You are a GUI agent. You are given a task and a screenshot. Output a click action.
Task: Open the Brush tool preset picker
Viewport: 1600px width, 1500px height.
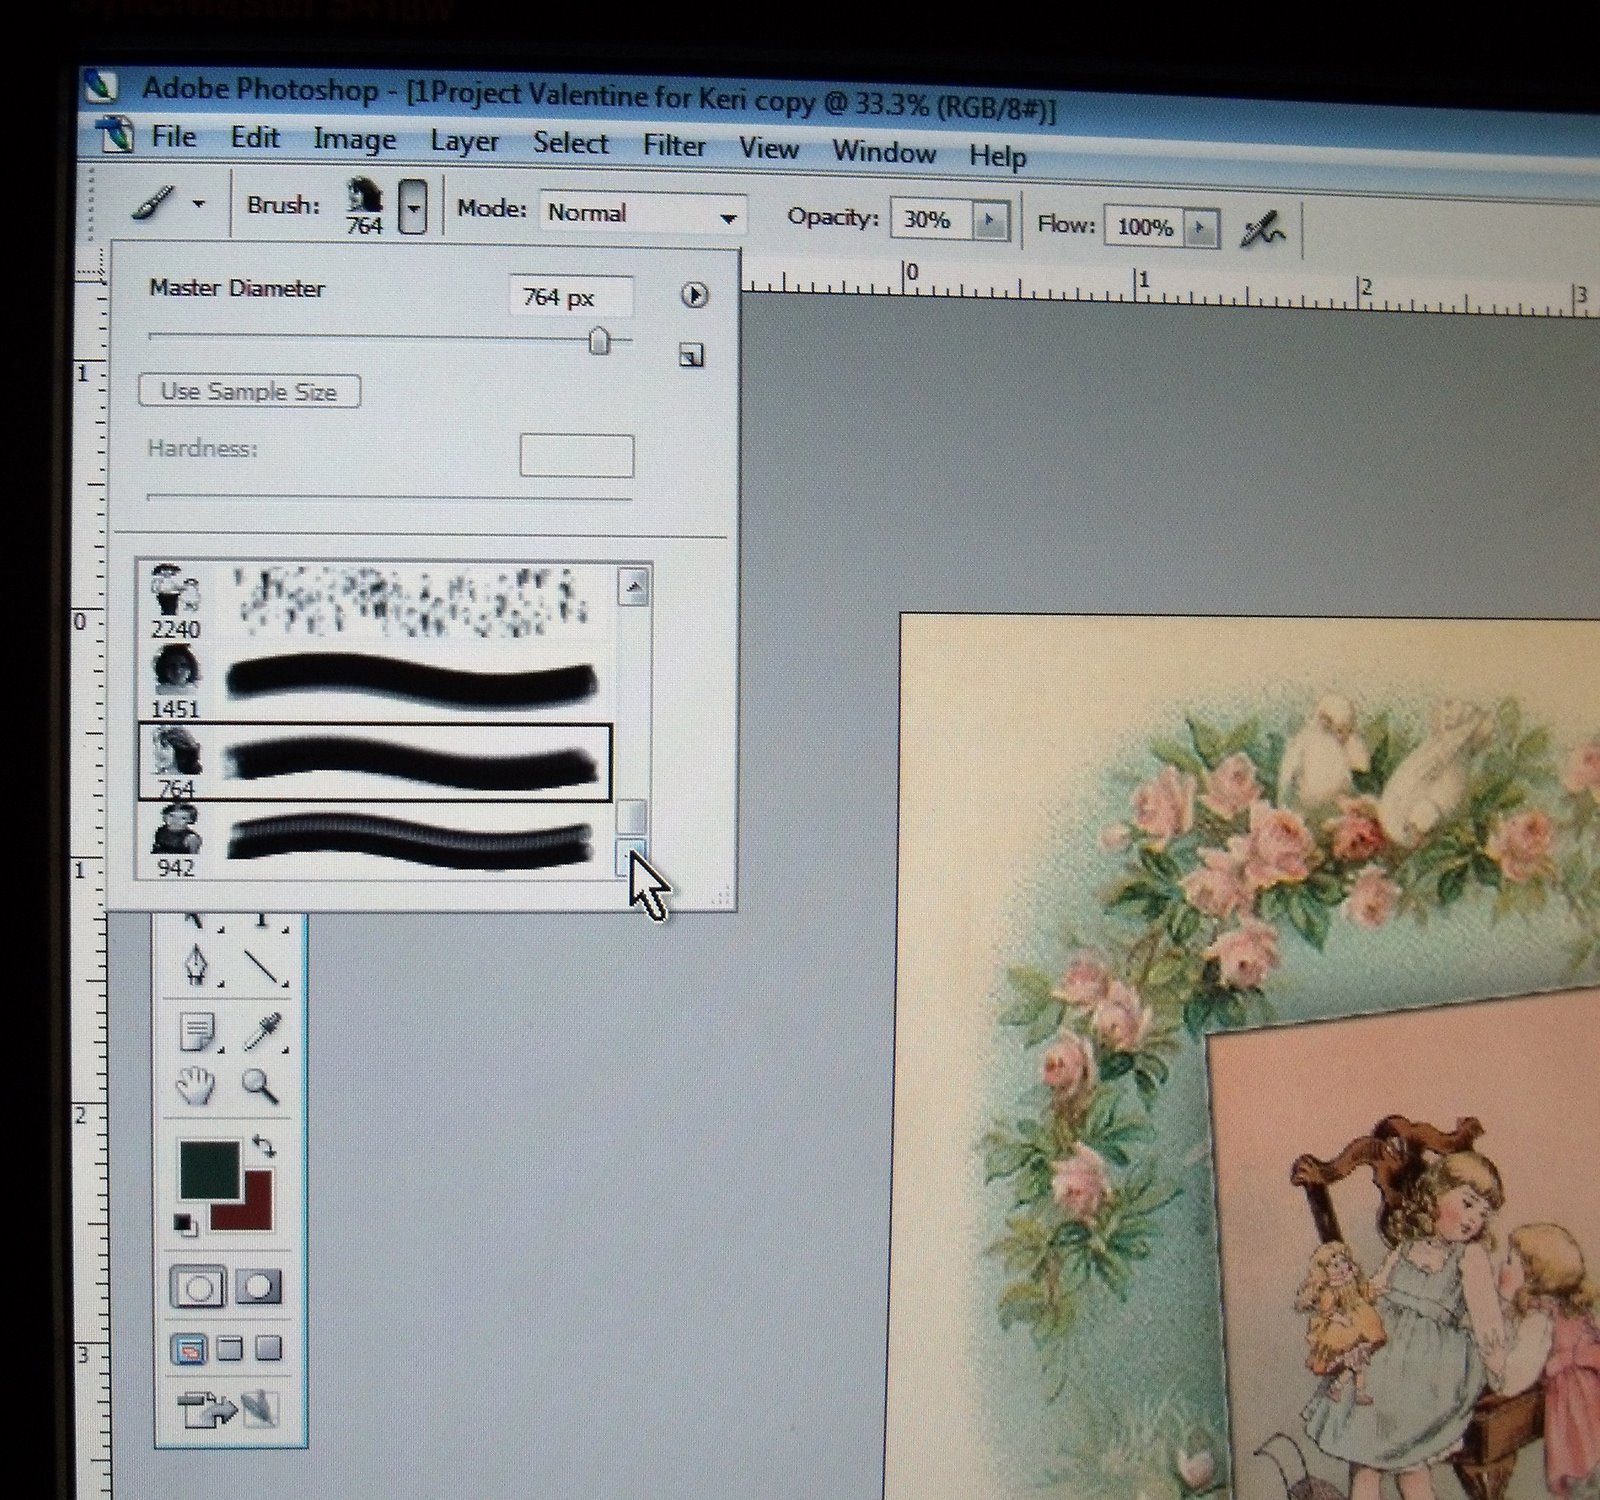(170, 204)
